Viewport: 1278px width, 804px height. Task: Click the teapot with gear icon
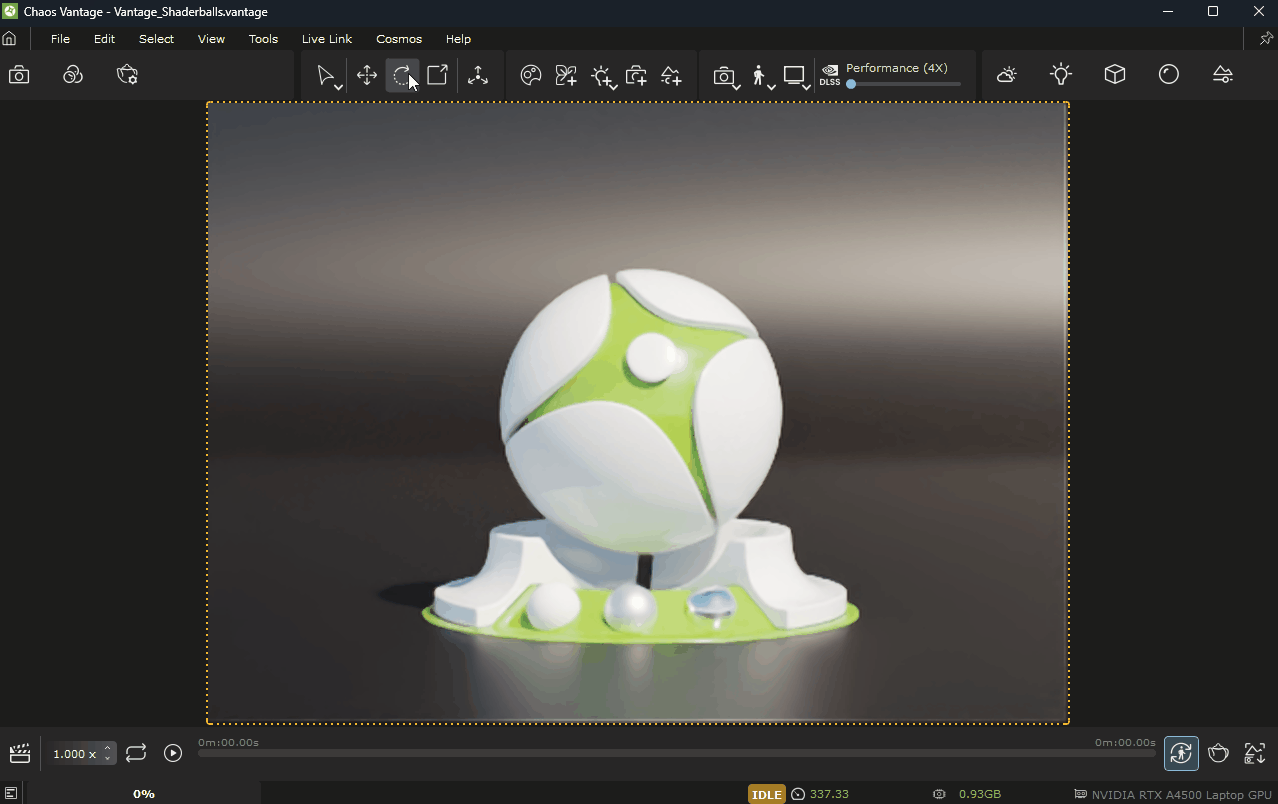(127, 75)
